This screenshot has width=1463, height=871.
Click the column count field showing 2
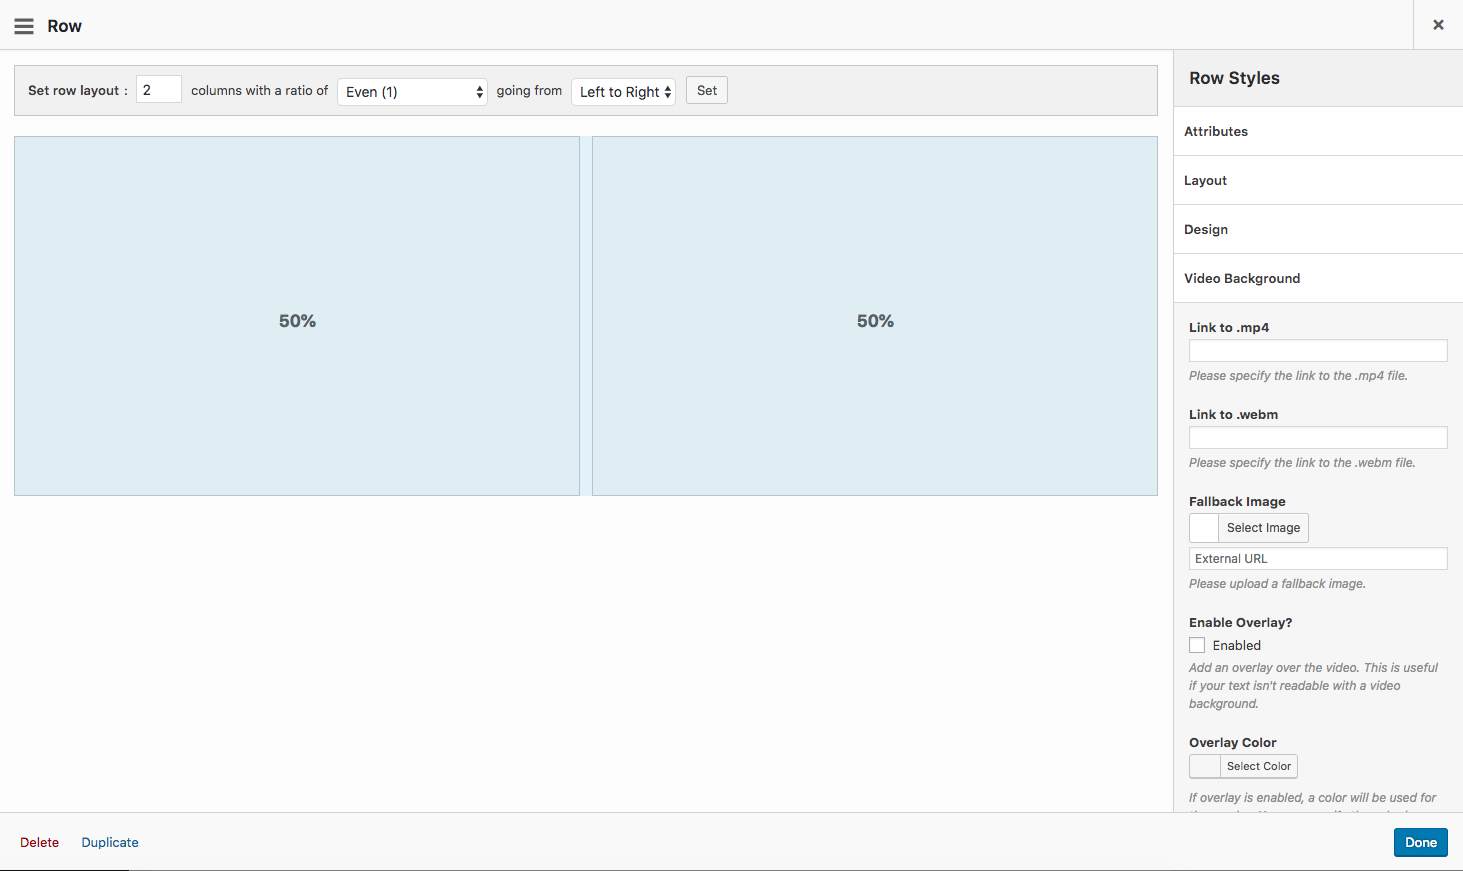(x=159, y=90)
